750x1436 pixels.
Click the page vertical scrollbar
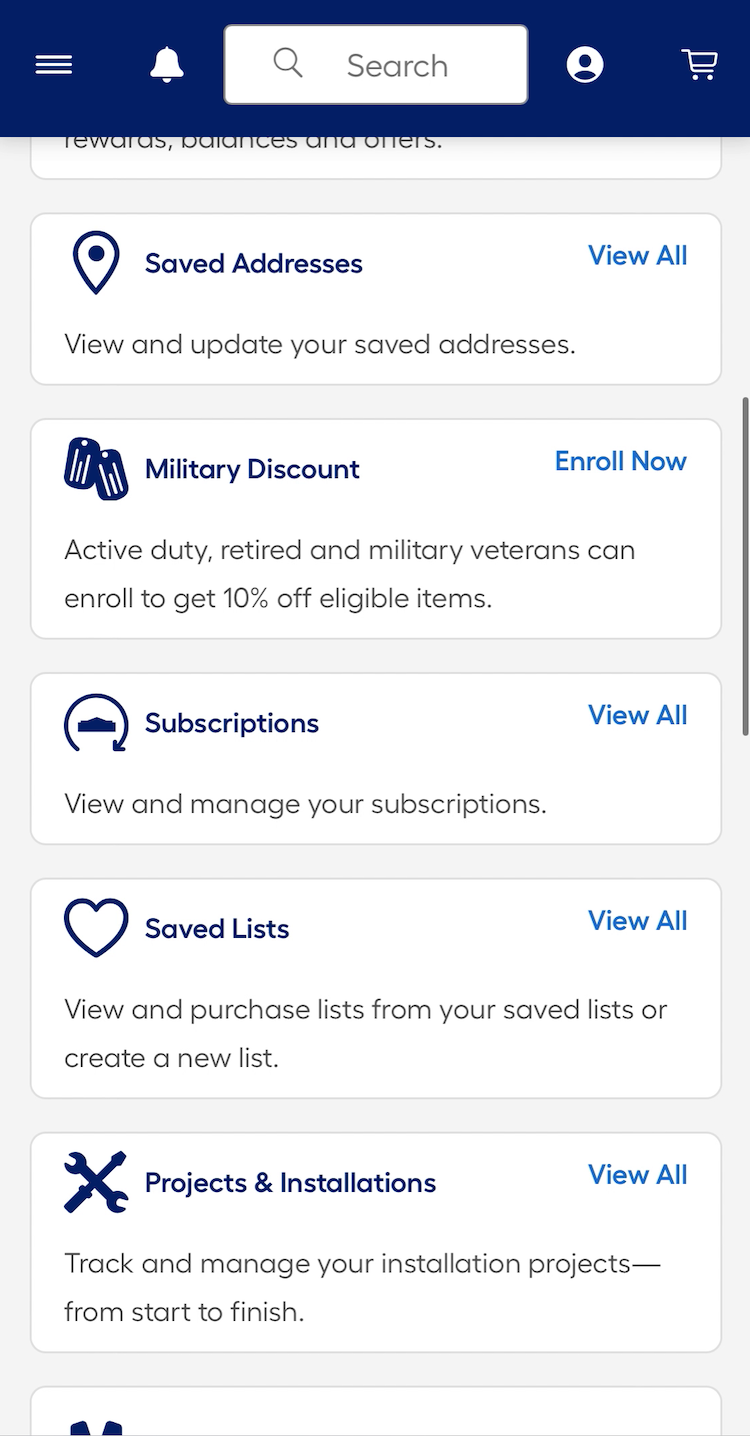pyautogui.click(x=744, y=566)
